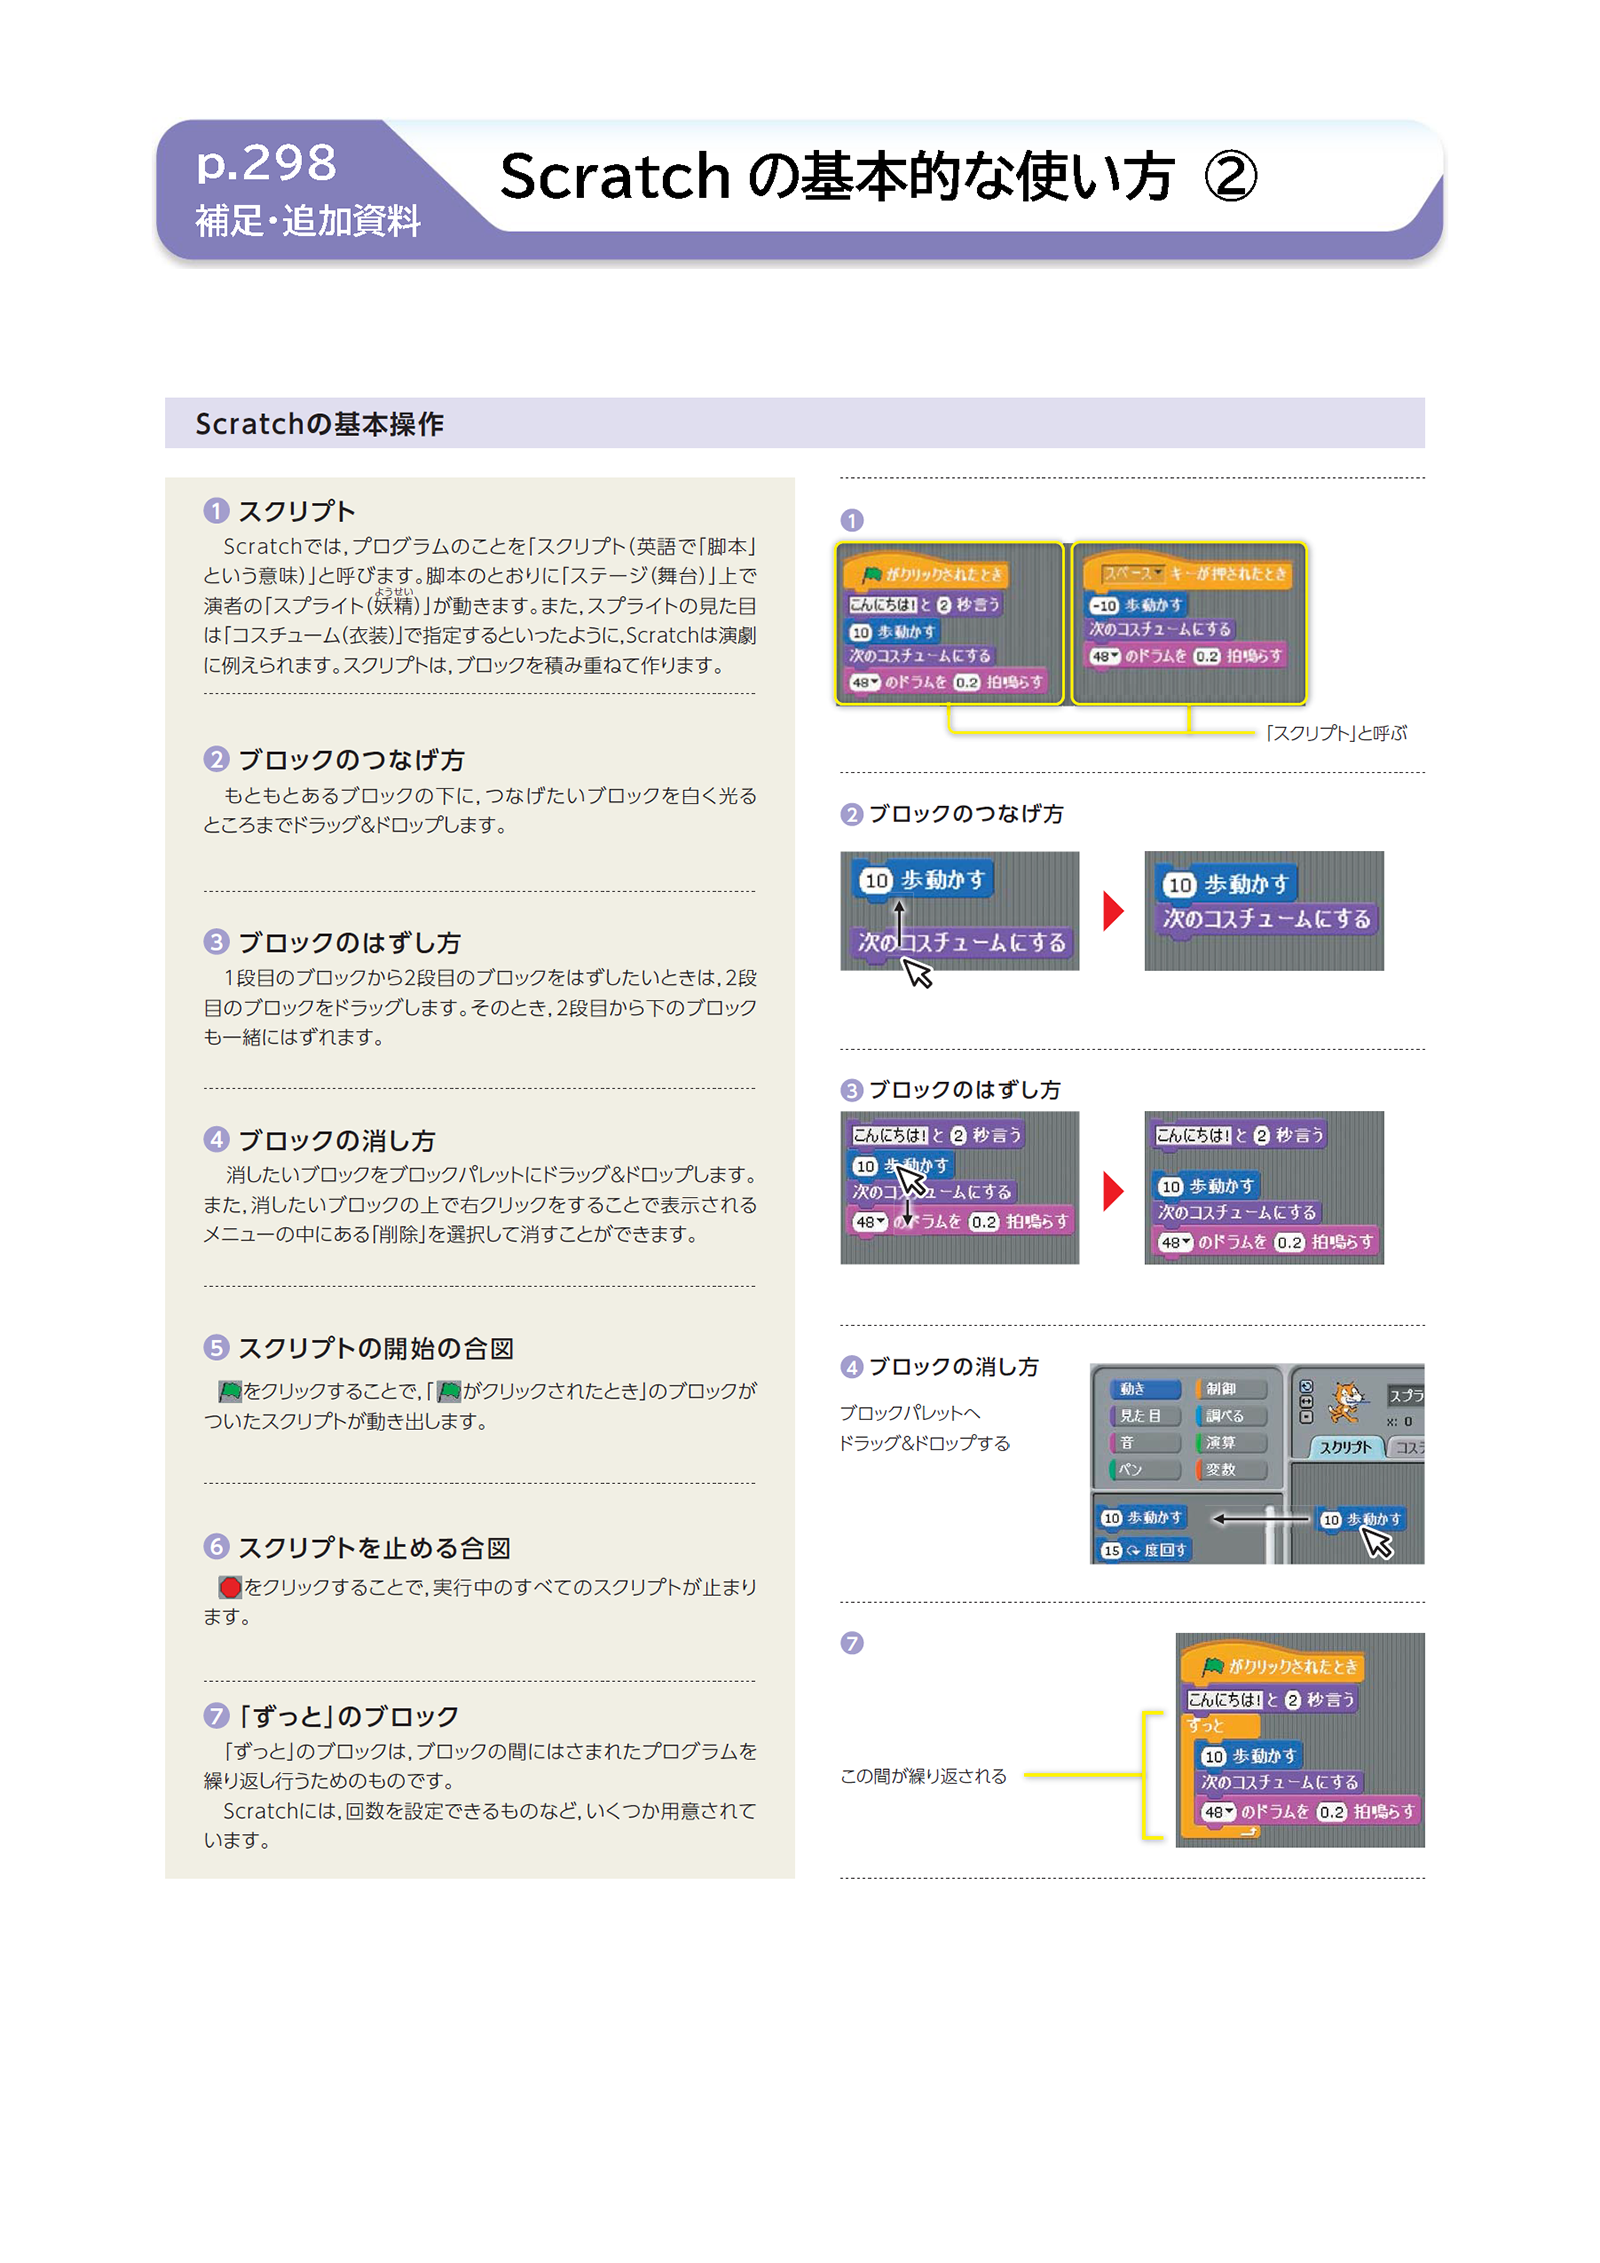Open the 48 drum dropdown in figure 3's right panel

tap(1176, 1242)
